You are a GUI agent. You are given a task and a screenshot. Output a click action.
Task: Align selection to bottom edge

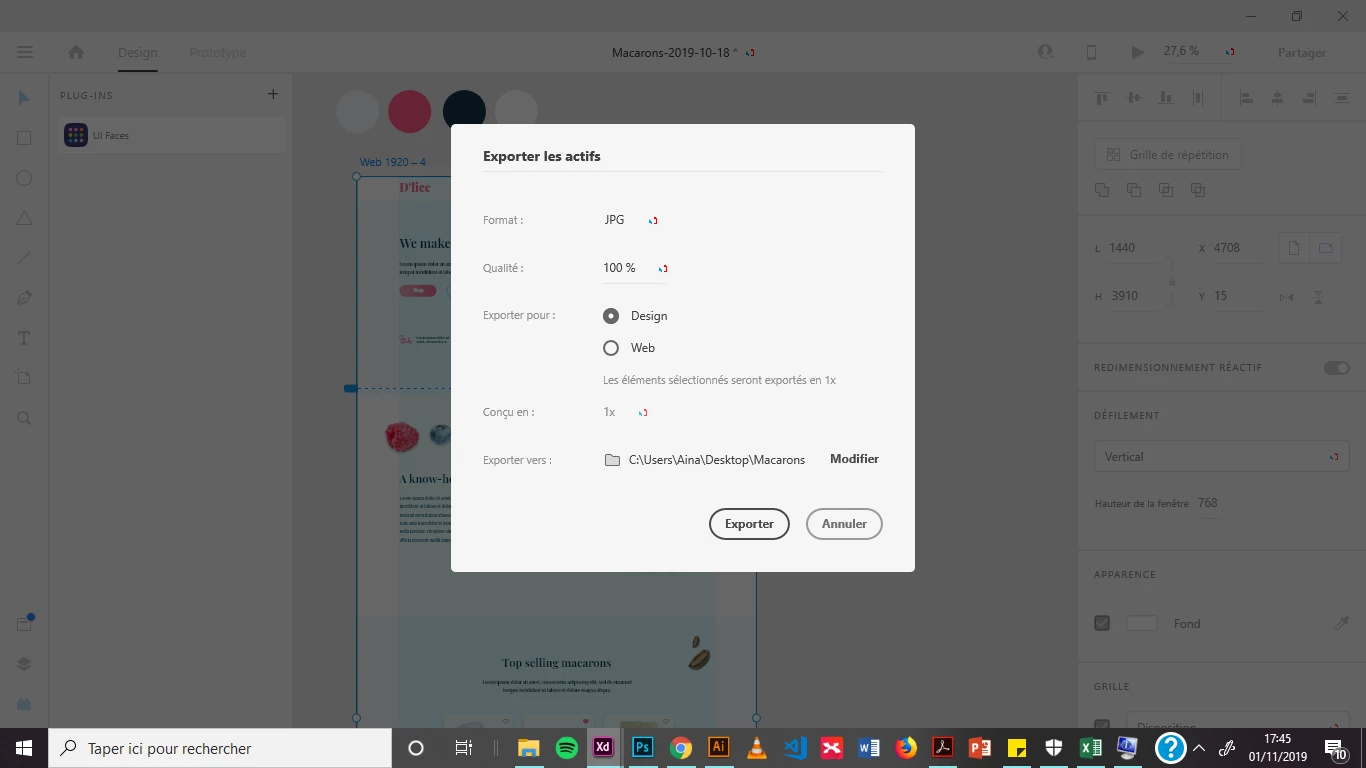tap(1166, 98)
